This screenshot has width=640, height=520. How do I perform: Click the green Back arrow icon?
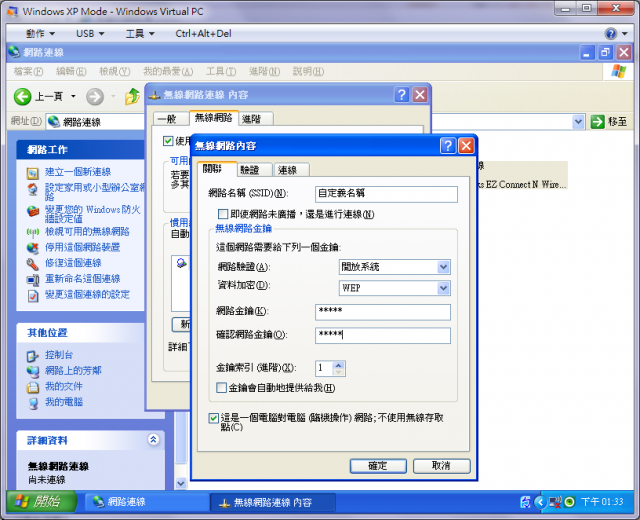click(x=22, y=97)
